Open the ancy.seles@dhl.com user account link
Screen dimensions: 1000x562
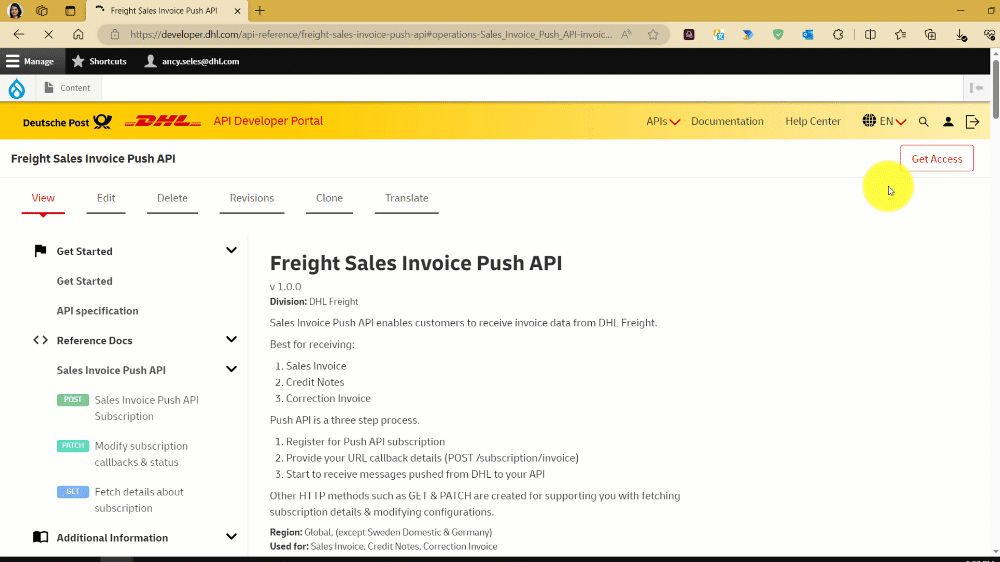pyautogui.click(x=192, y=61)
